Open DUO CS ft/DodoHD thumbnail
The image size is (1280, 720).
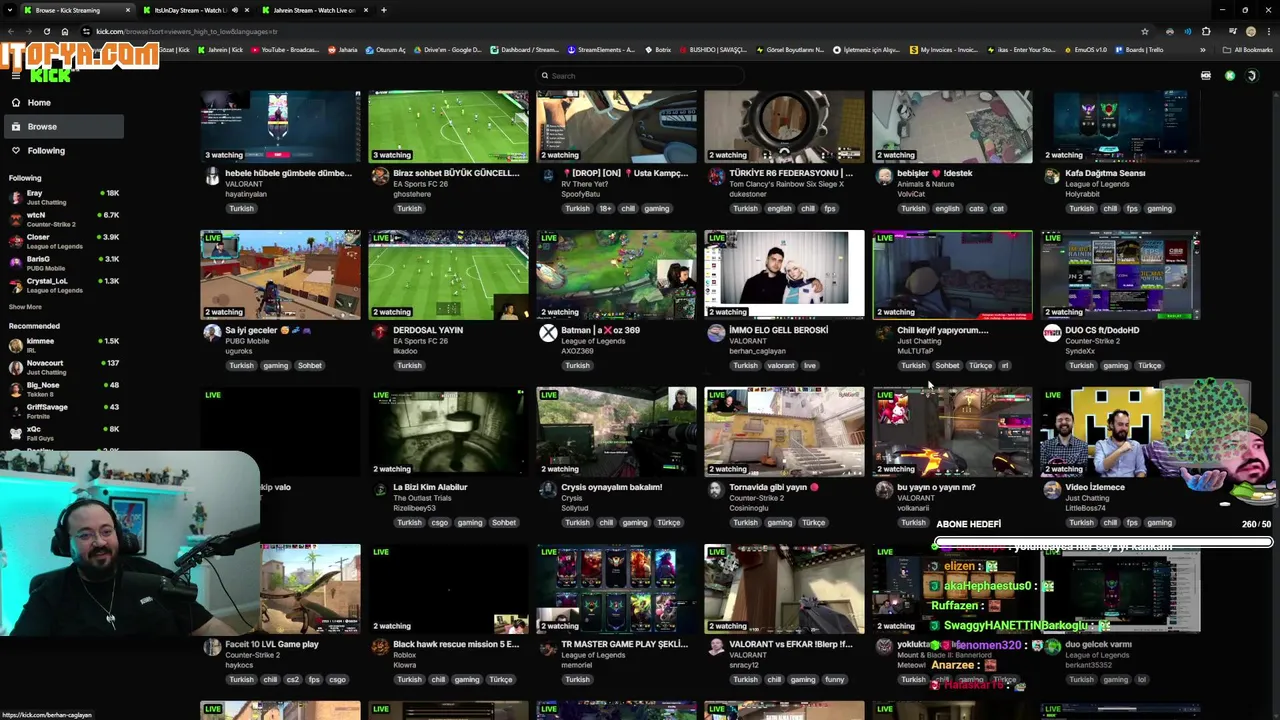(x=1120, y=275)
